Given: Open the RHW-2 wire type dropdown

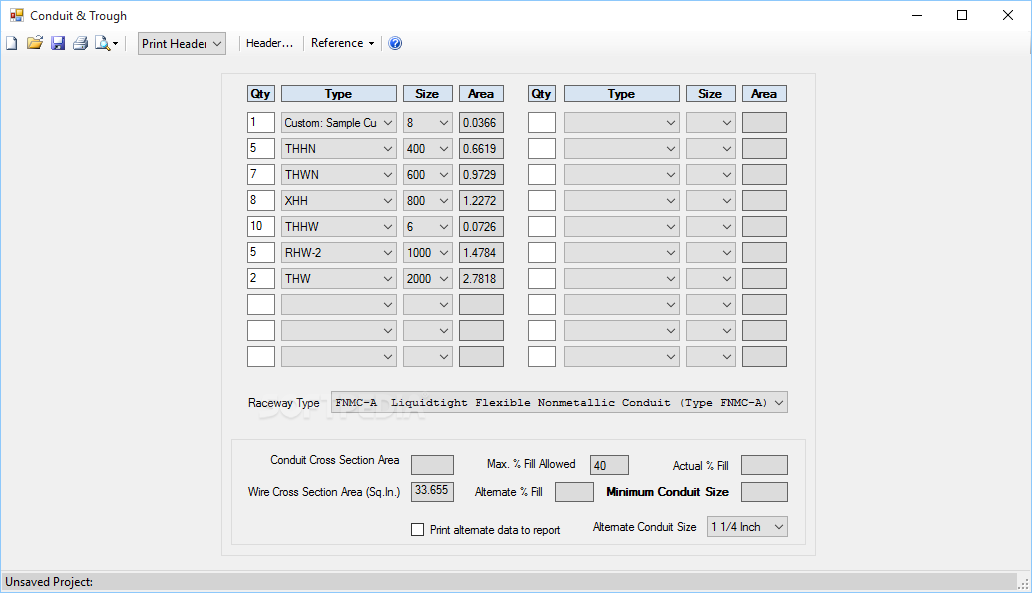Looking at the screenshot, I should [338, 253].
